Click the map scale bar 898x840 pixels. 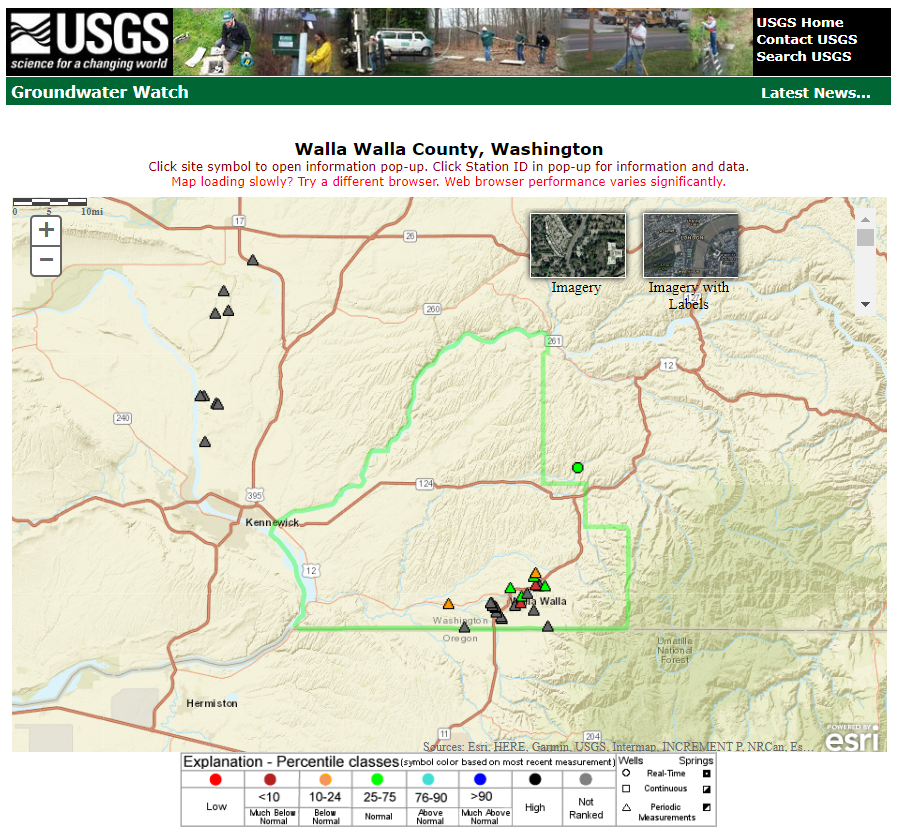[x=50, y=202]
